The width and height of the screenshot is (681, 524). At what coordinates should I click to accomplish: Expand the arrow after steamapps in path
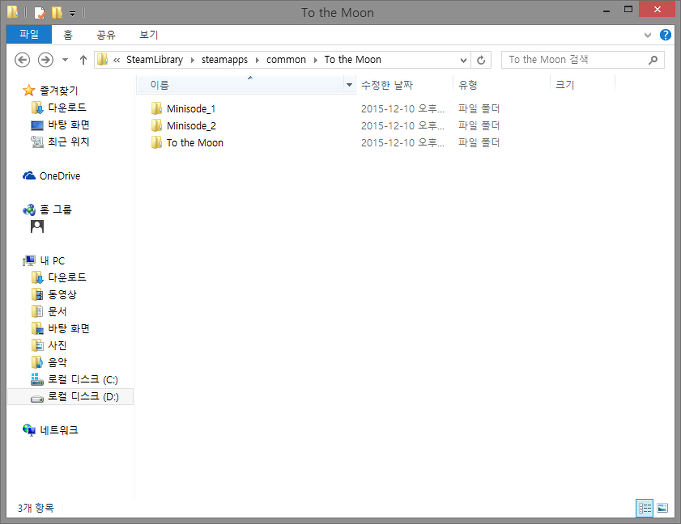[257, 60]
